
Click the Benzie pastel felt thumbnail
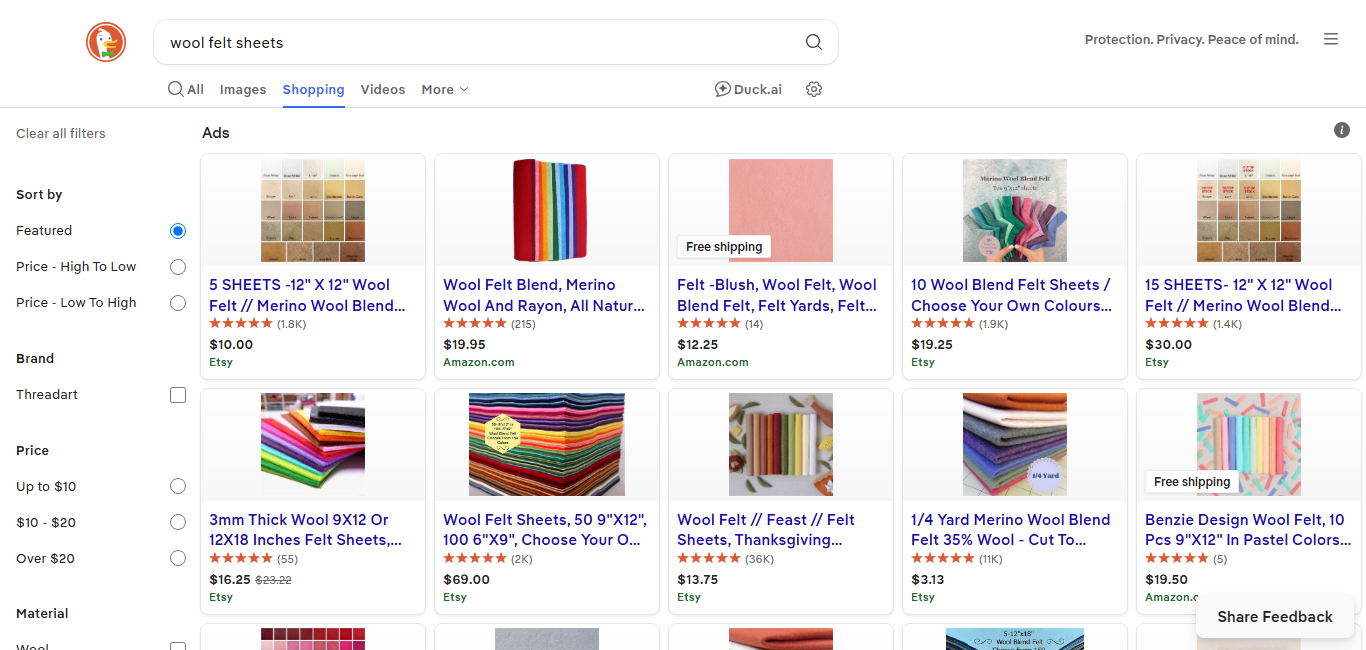pos(1249,445)
